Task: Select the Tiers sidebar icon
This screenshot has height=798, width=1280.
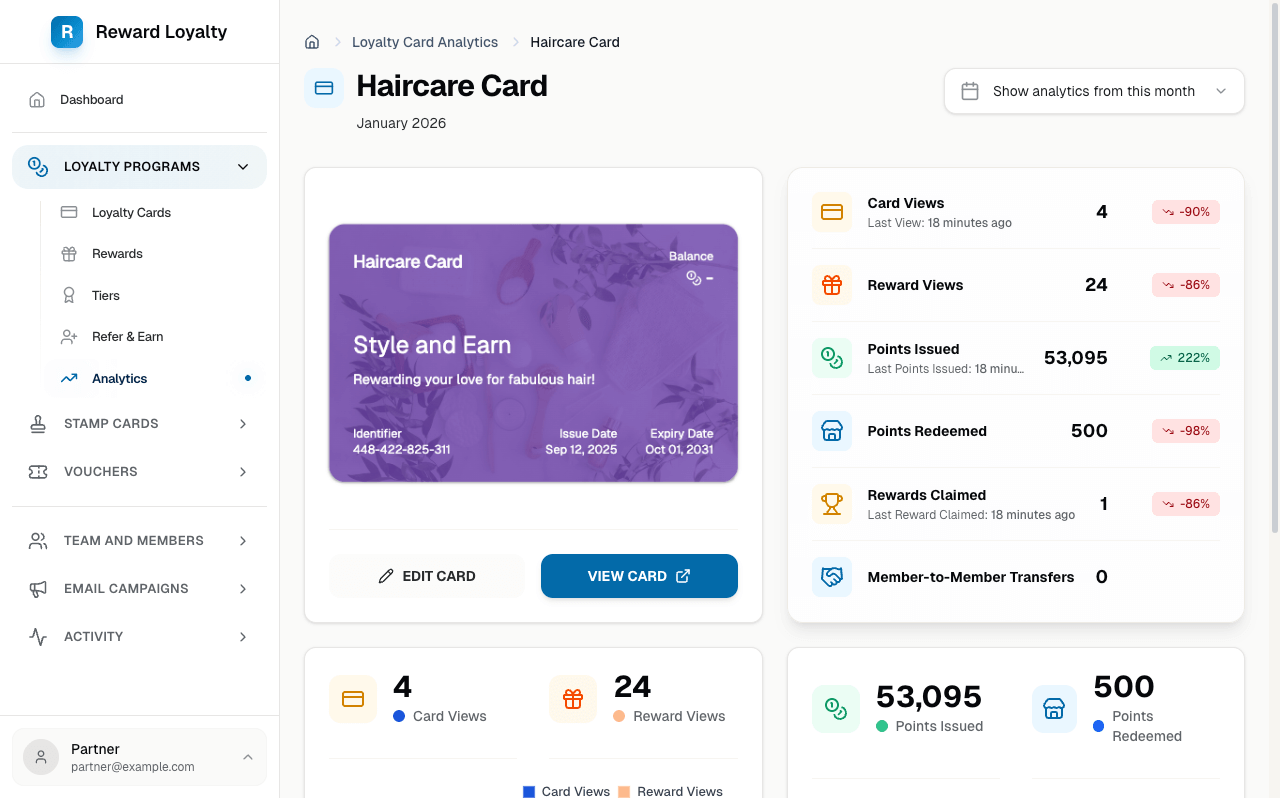Action: [x=68, y=295]
